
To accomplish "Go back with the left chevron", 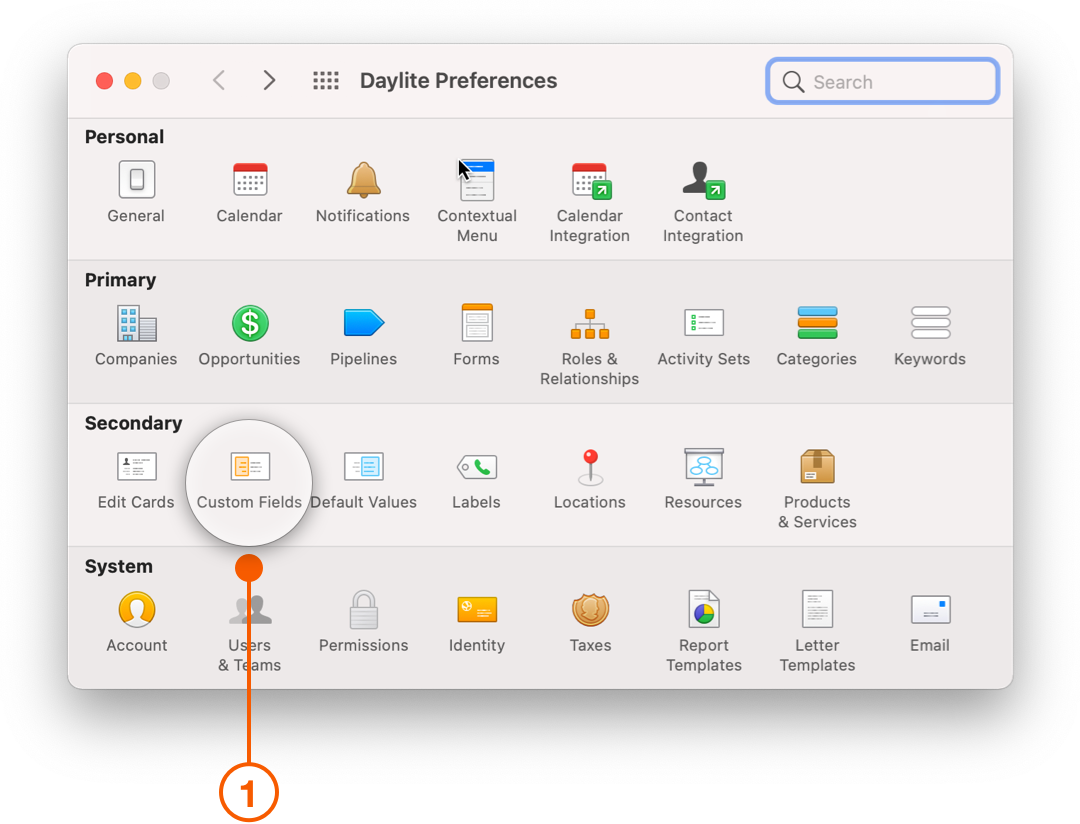I will (219, 81).
